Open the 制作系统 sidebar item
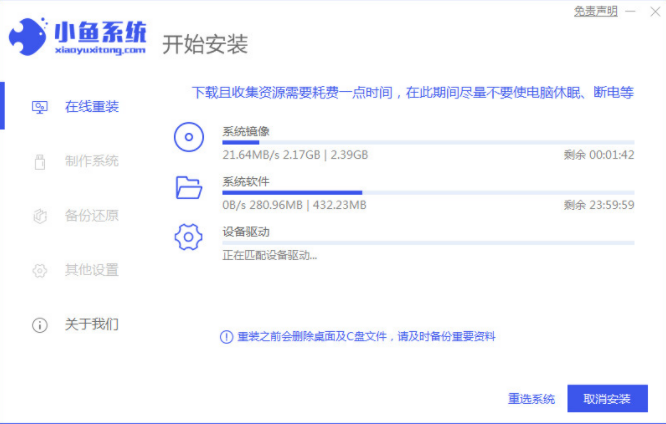Viewport: 666px width, 424px height. 91,161
